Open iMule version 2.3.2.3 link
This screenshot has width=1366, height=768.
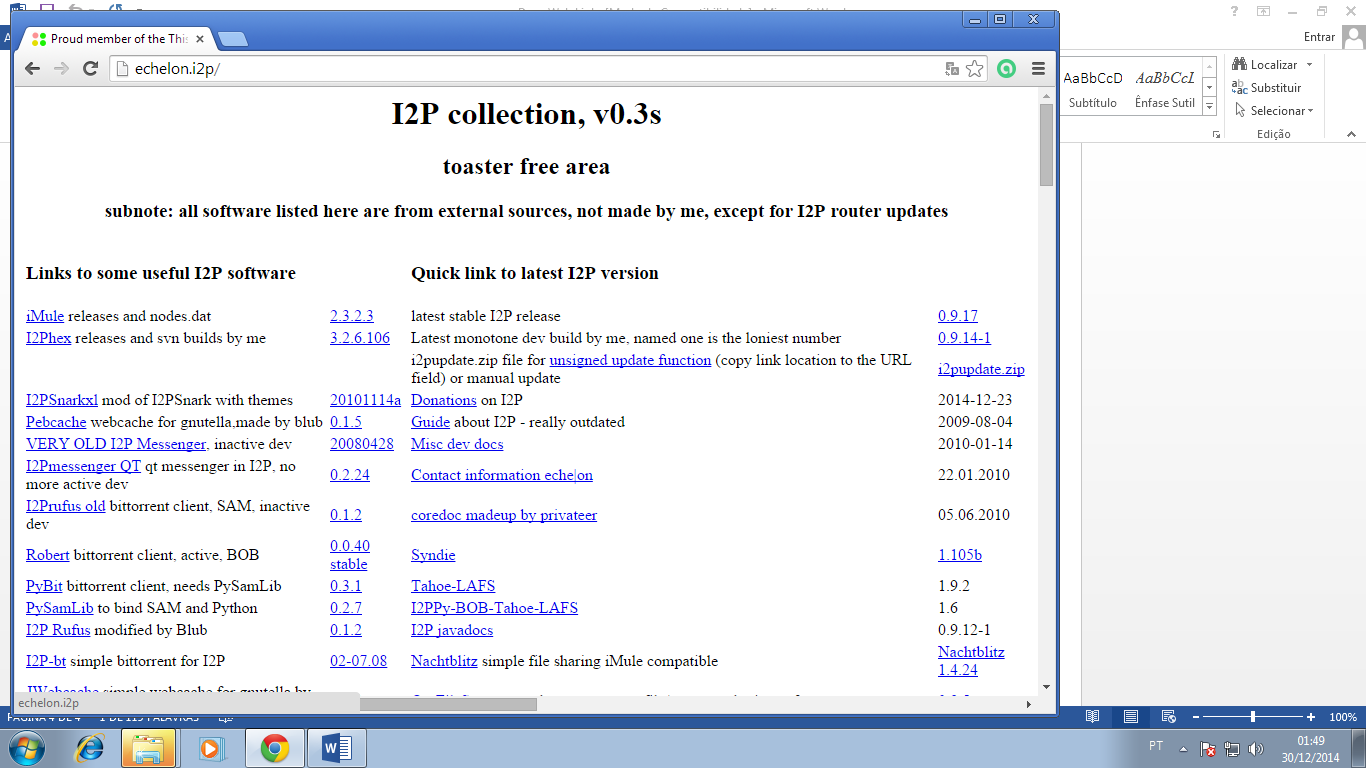pyautogui.click(x=352, y=316)
